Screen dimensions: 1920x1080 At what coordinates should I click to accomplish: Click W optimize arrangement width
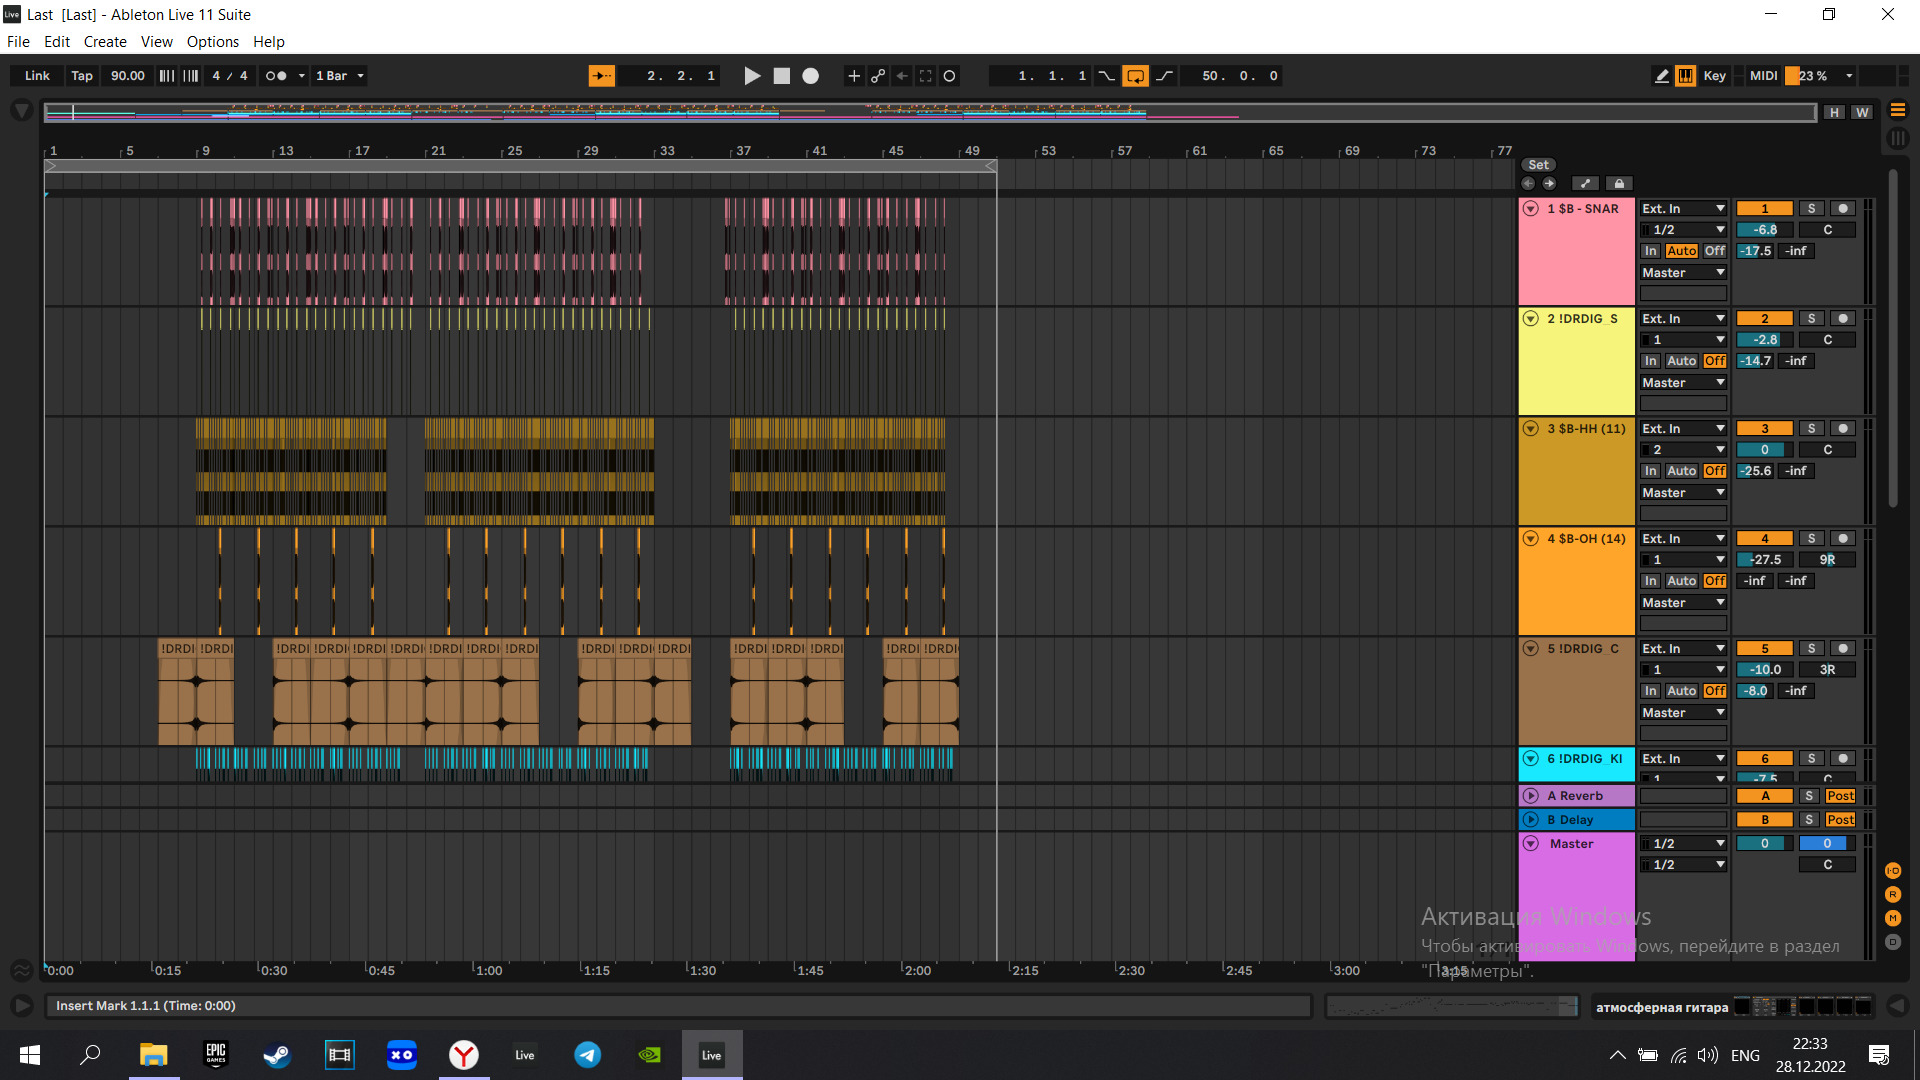(x=1862, y=113)
